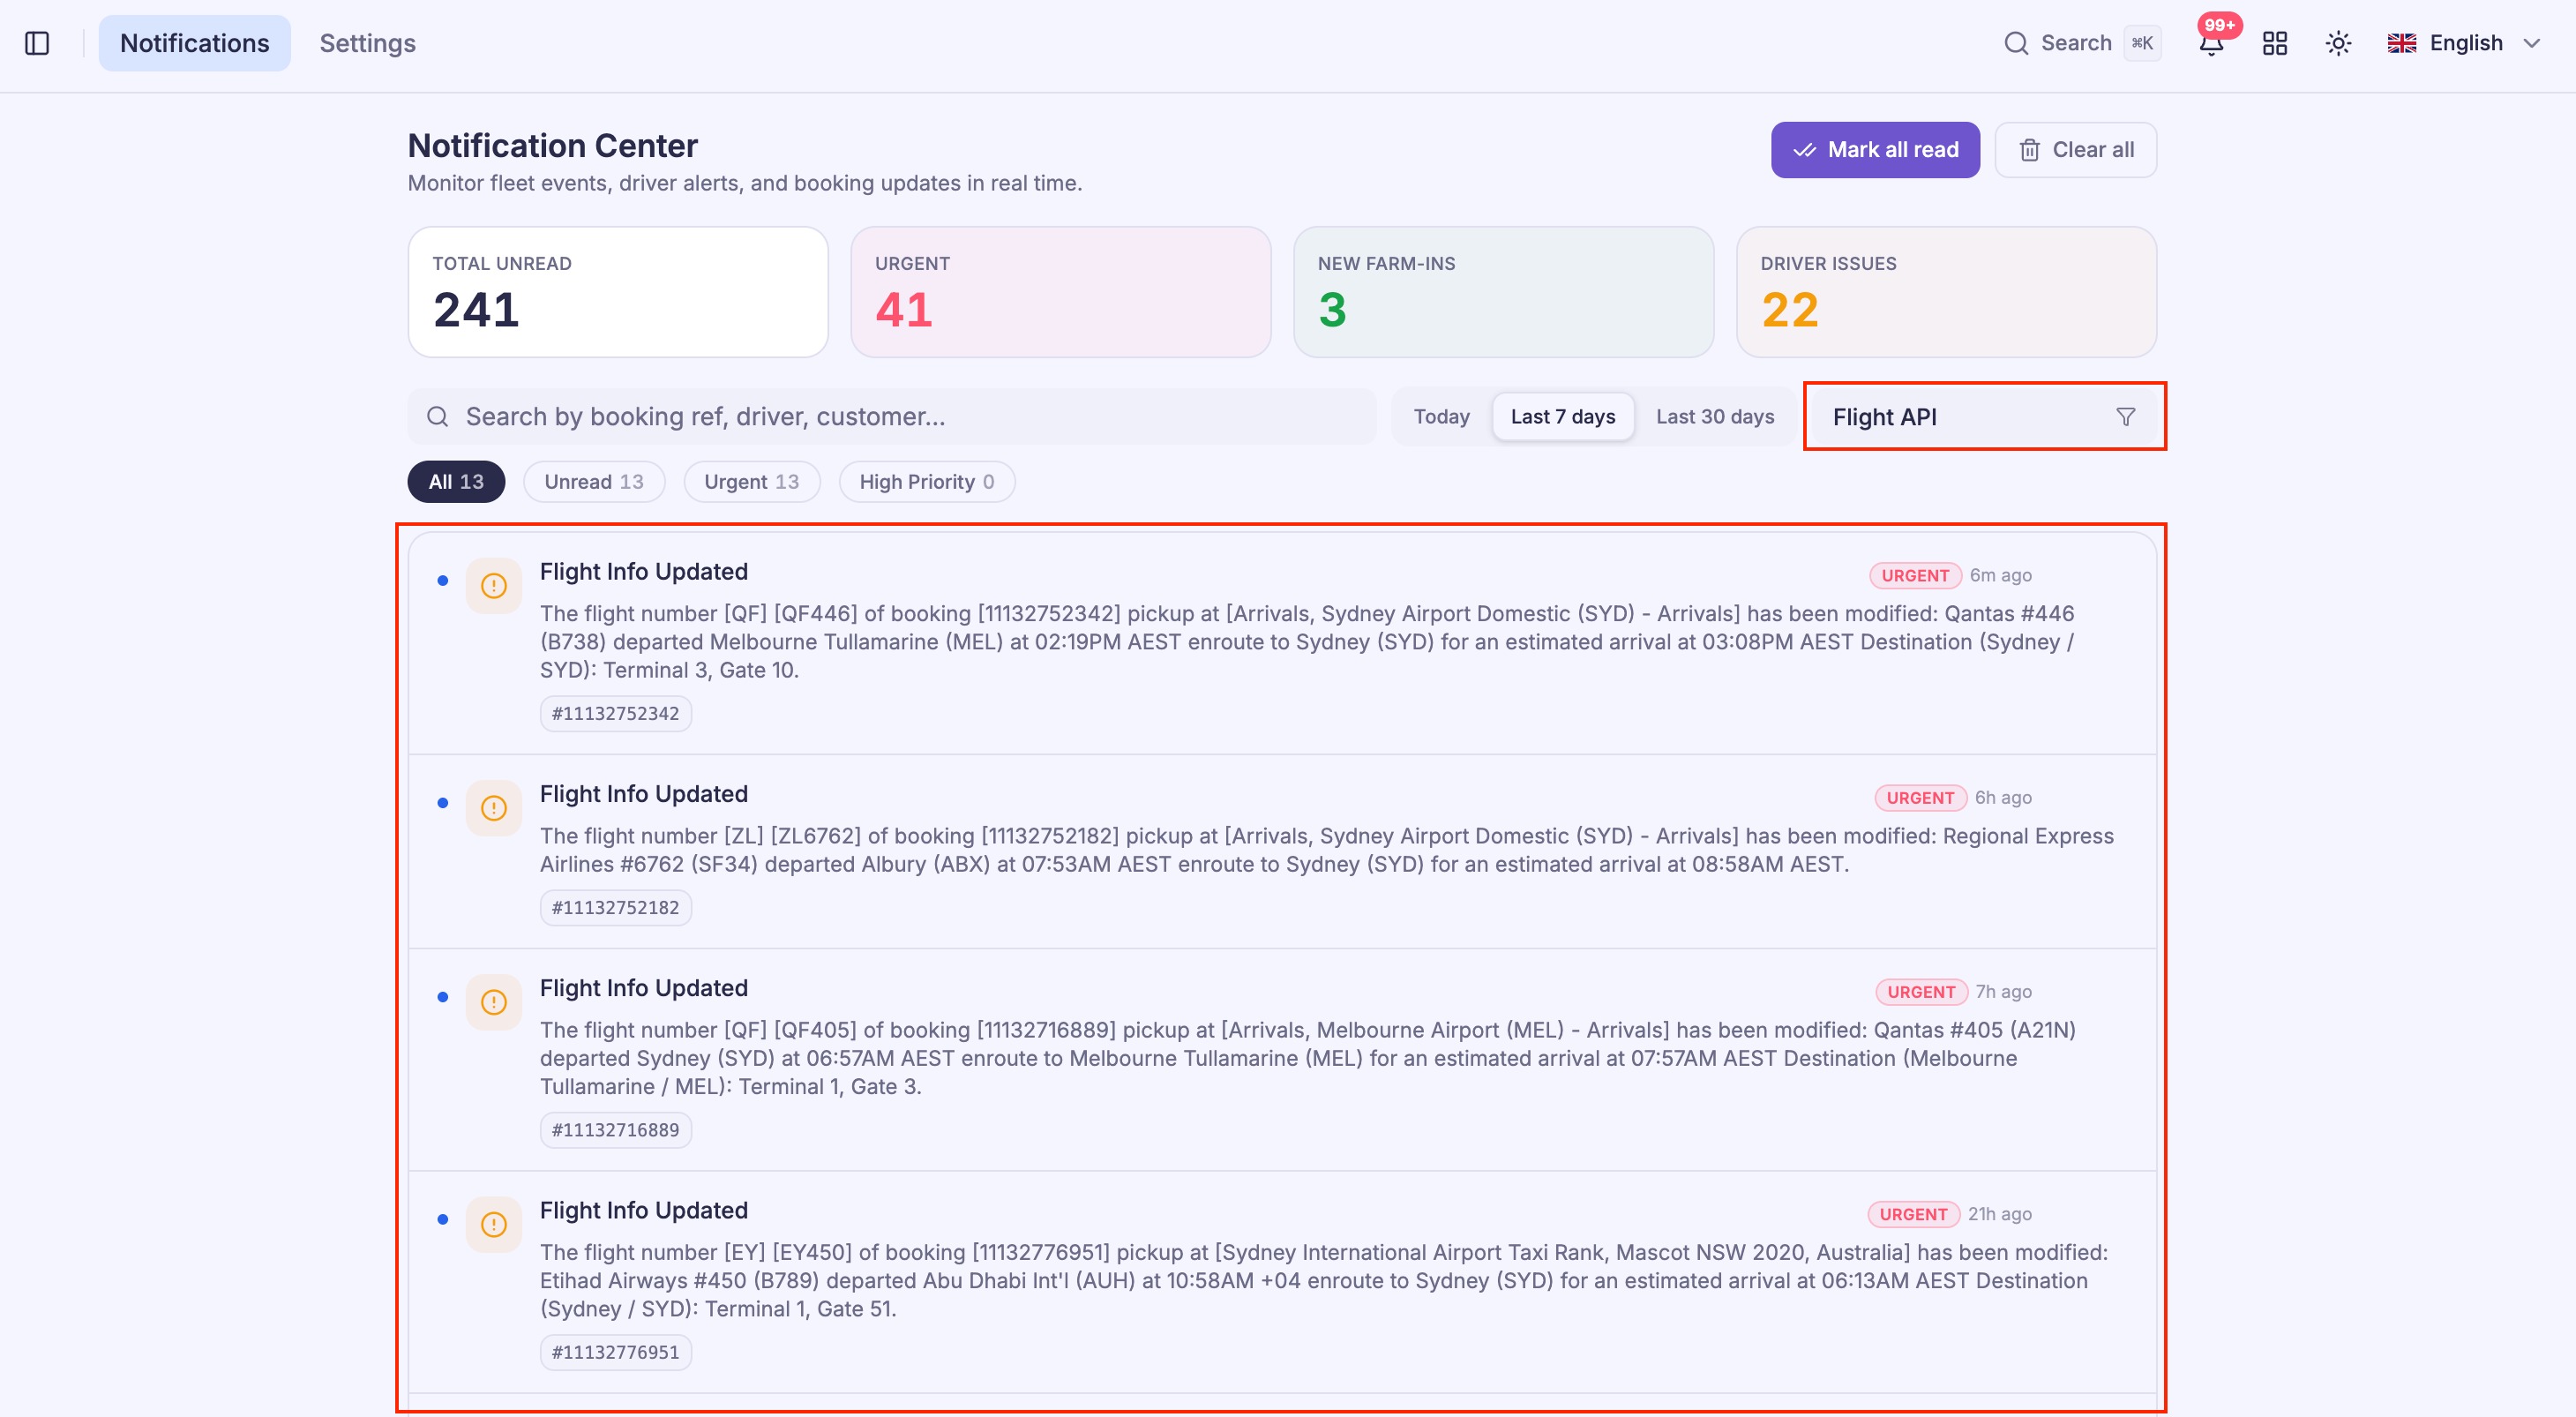Screen dimensions: 2576x1417
Task: Focus the Search by booking ref input
Action: click(x=892, y=416)
